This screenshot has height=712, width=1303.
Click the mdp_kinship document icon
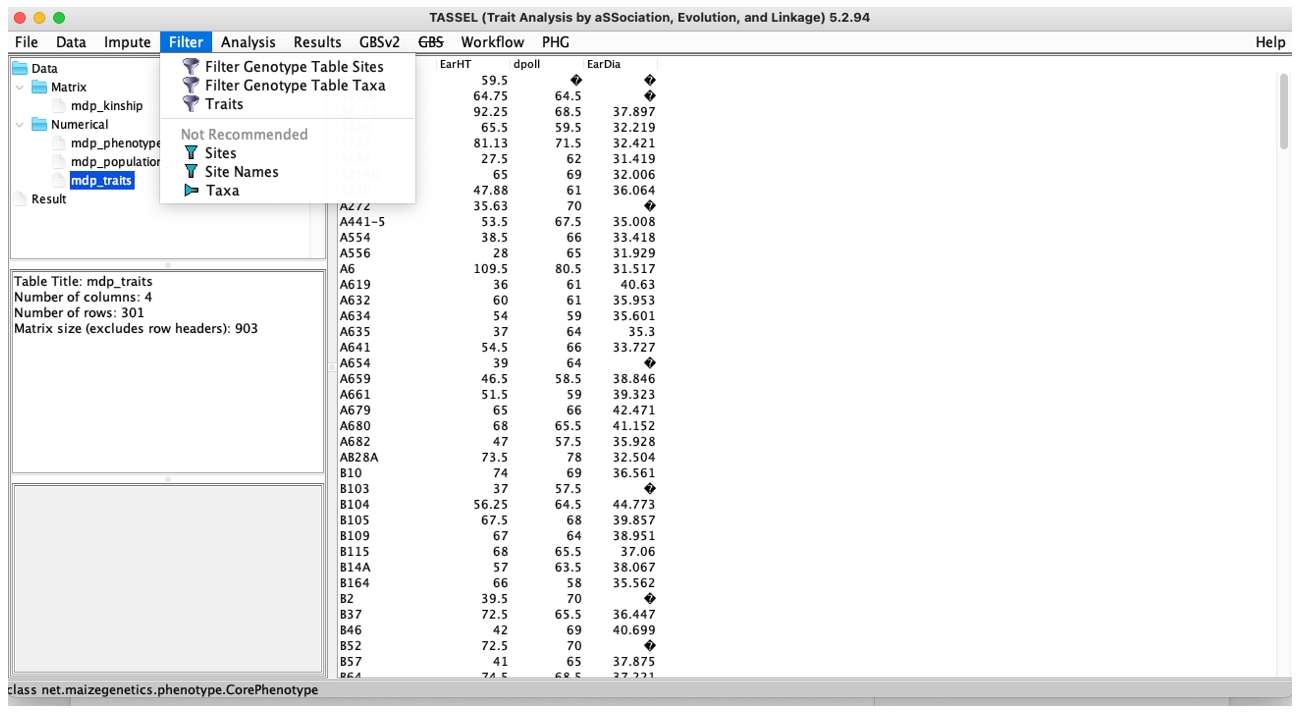pos(59,106)
